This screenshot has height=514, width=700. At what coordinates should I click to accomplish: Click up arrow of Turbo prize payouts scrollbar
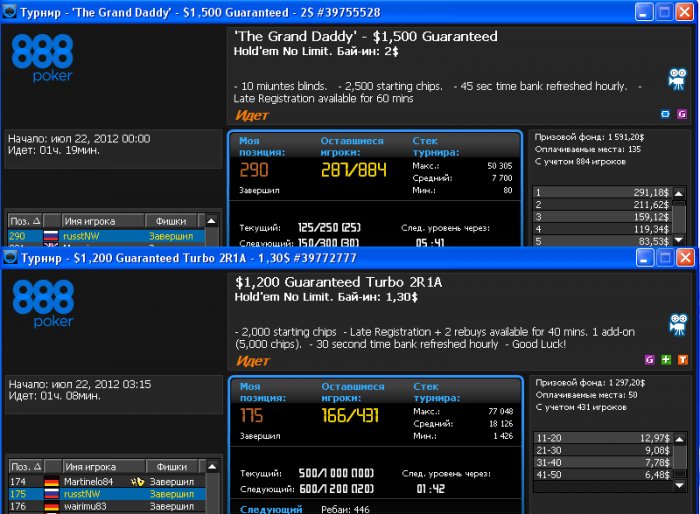tap(679, 439)
